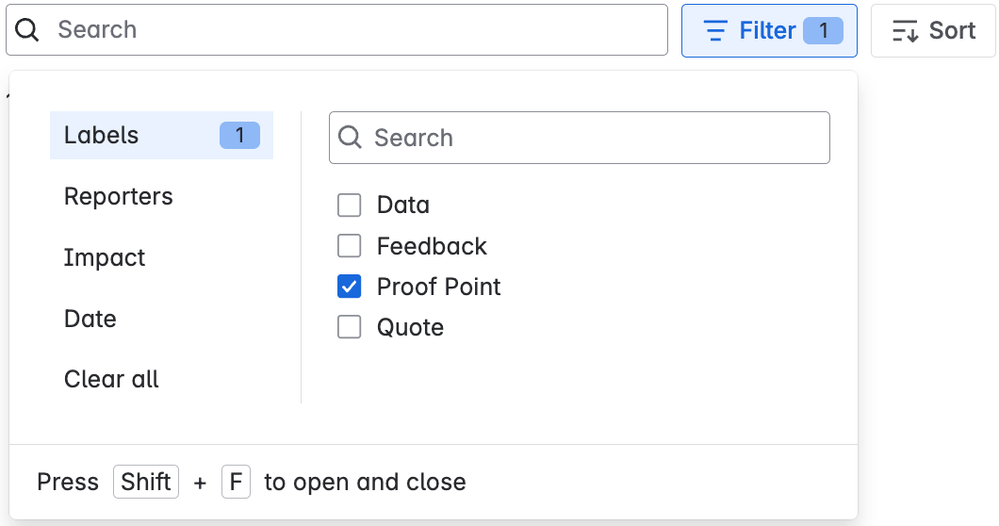Click the Proof Point label text

pyautogui.click(x=438, y=287)
